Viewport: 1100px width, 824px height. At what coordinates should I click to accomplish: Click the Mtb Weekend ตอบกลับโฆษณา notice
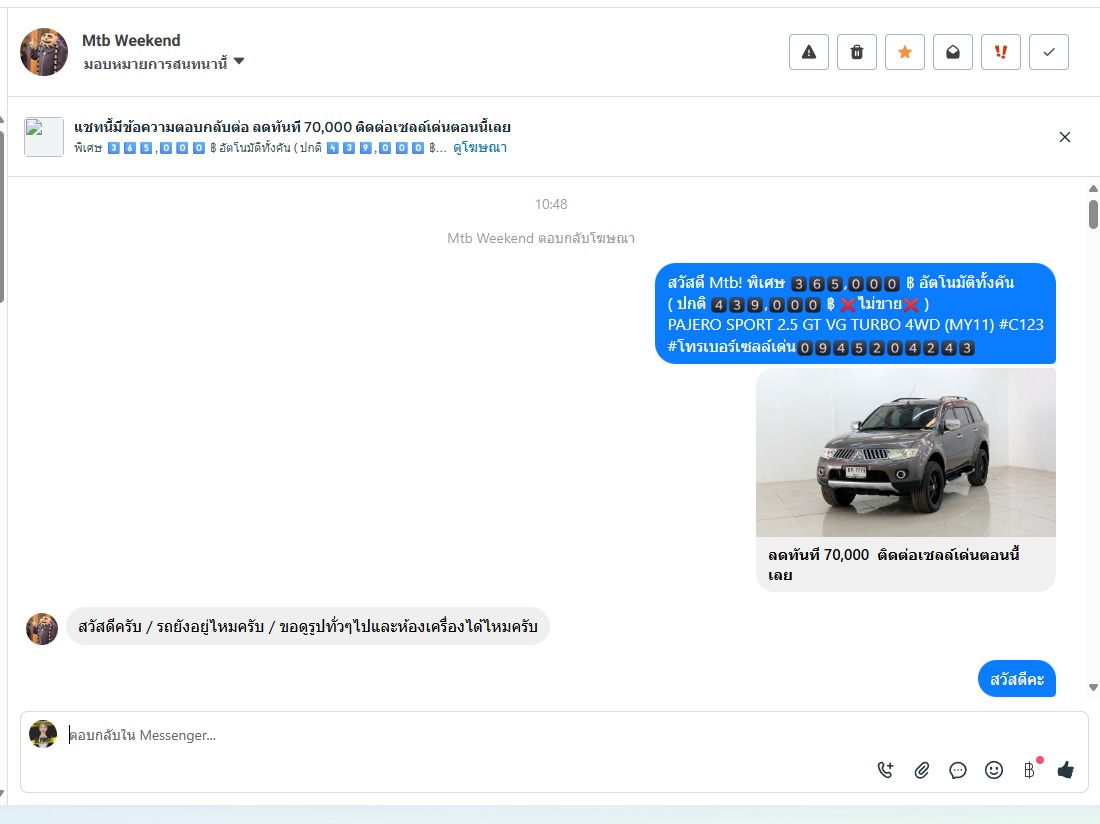[x=541, y=238]
